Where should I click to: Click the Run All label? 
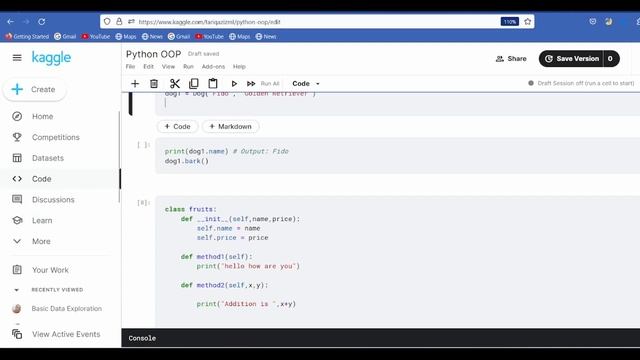(x=270, y=84)
